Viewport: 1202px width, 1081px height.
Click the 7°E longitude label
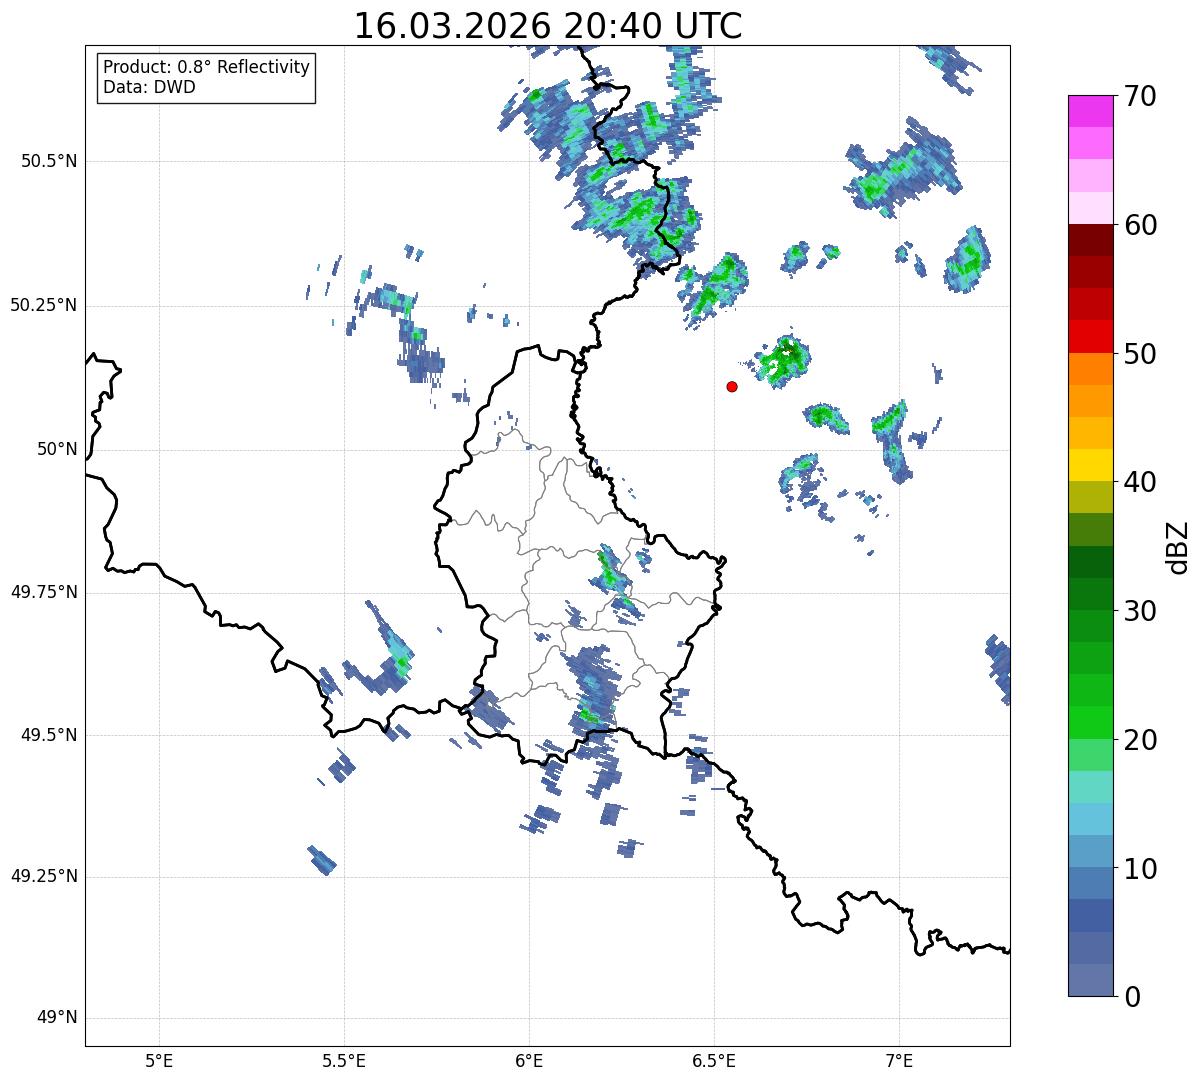(x=899, y=1061)
